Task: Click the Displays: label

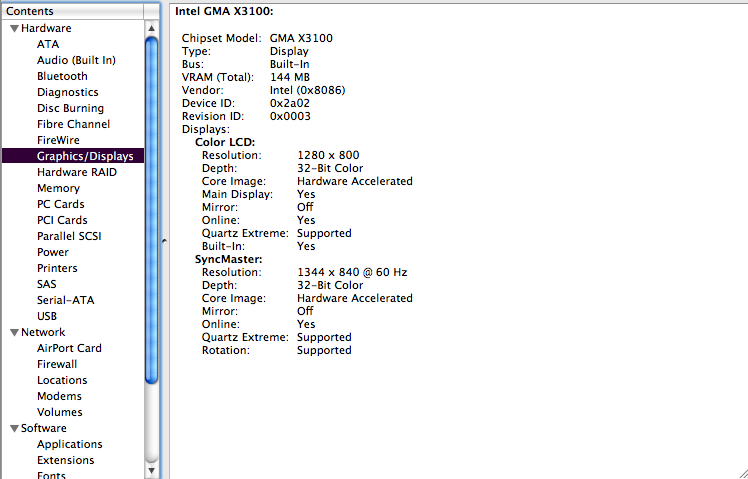Action: click(x=206, y=129)
